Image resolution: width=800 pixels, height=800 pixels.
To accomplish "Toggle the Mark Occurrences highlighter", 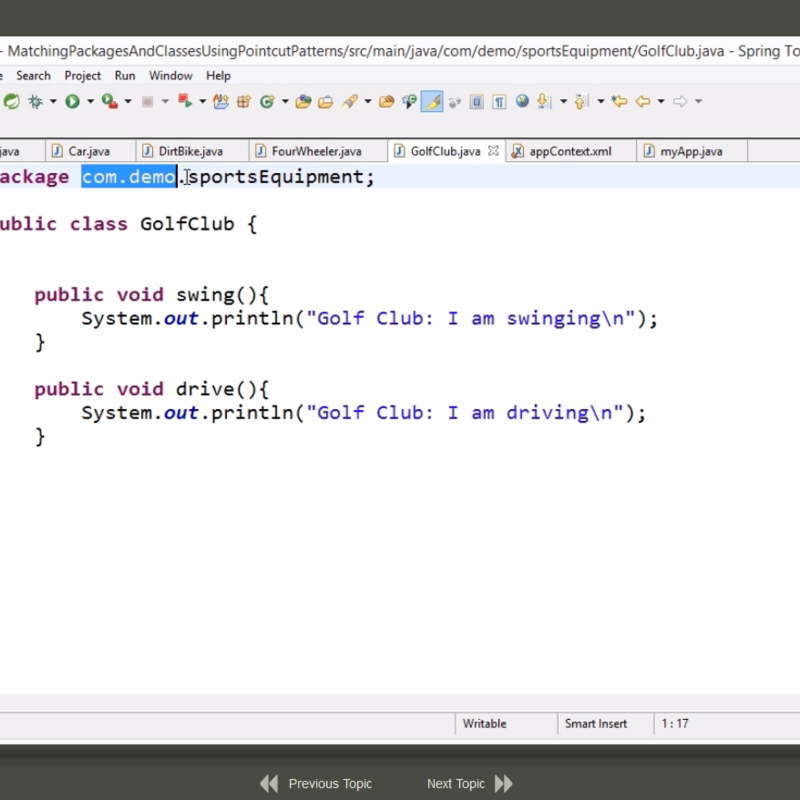I will [432, 102].
